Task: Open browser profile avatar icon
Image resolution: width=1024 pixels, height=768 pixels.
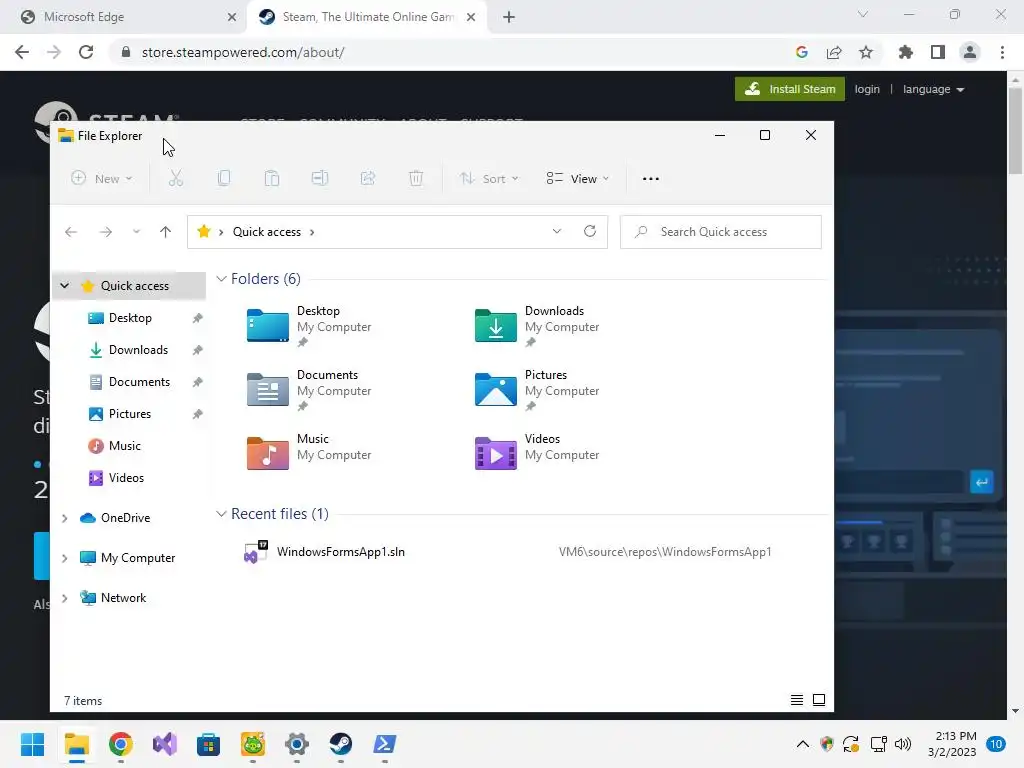Action: click(970, 52)
